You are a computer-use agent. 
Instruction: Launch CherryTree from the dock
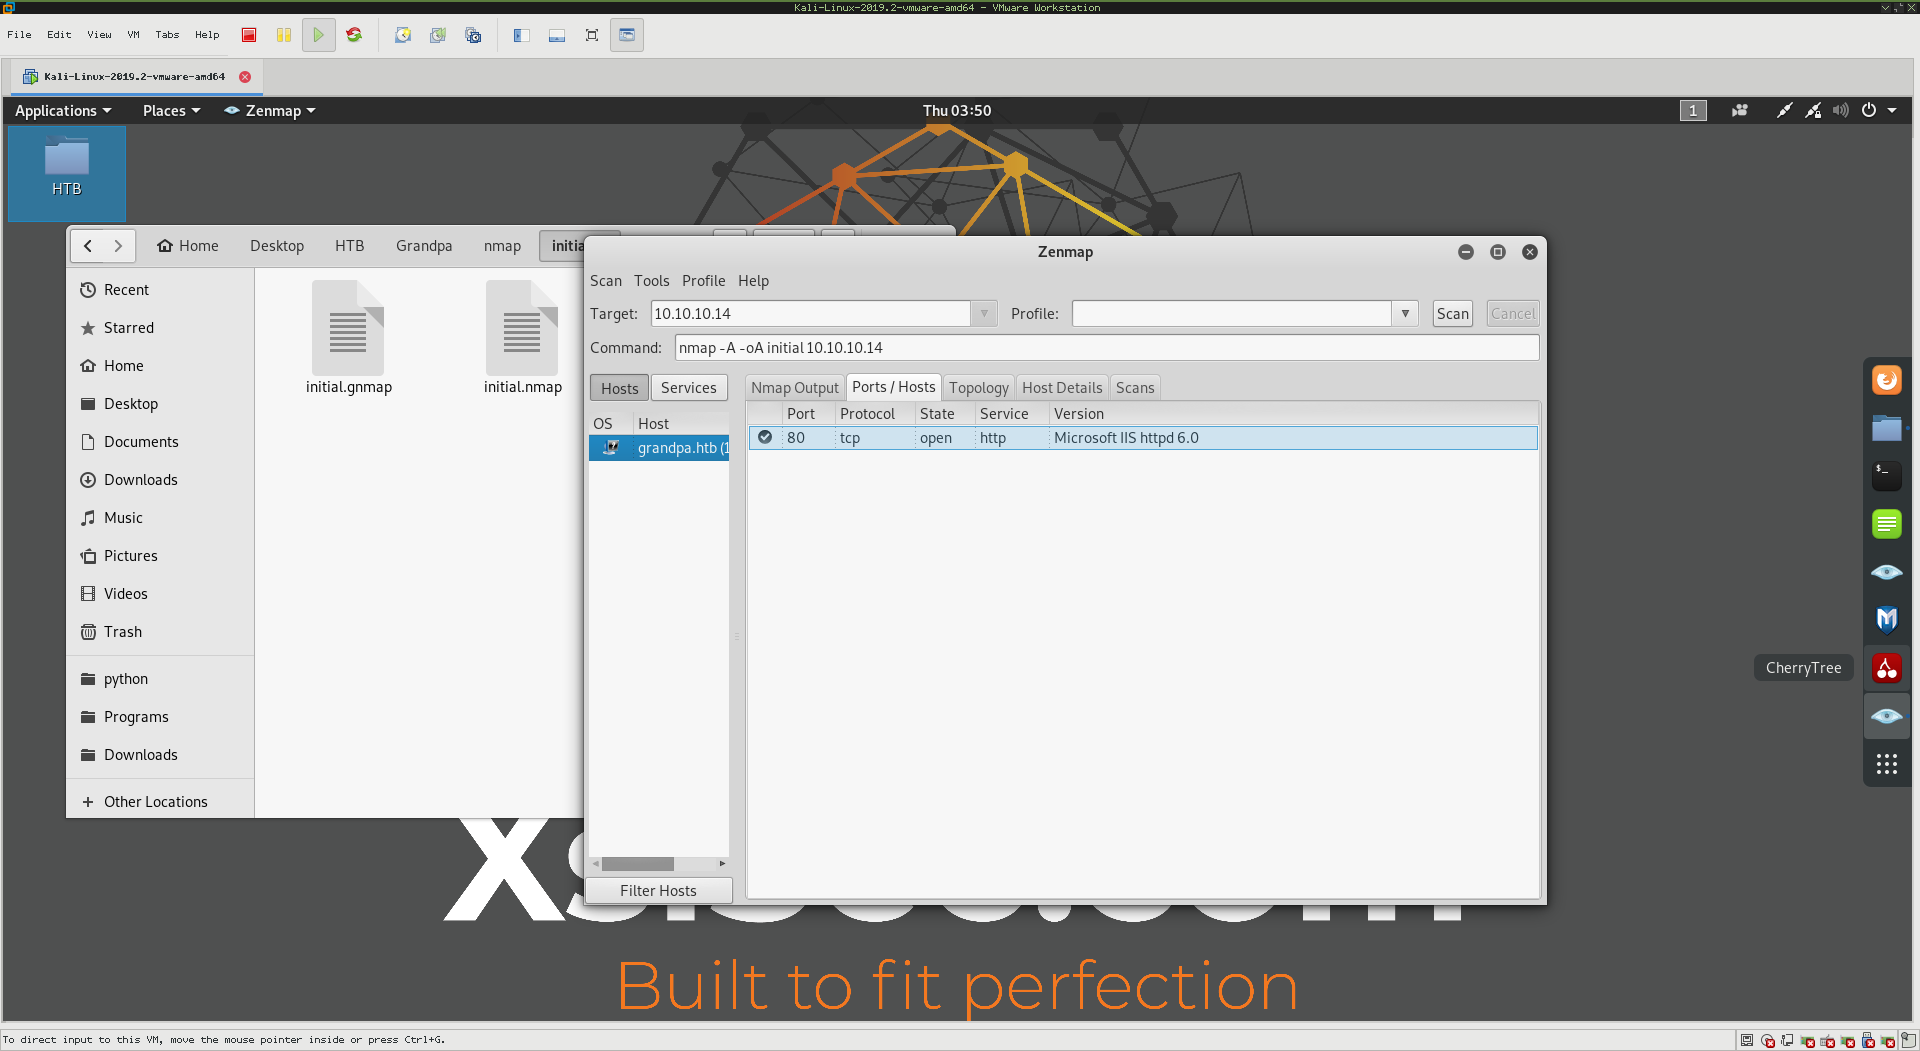coord(1887,668)
